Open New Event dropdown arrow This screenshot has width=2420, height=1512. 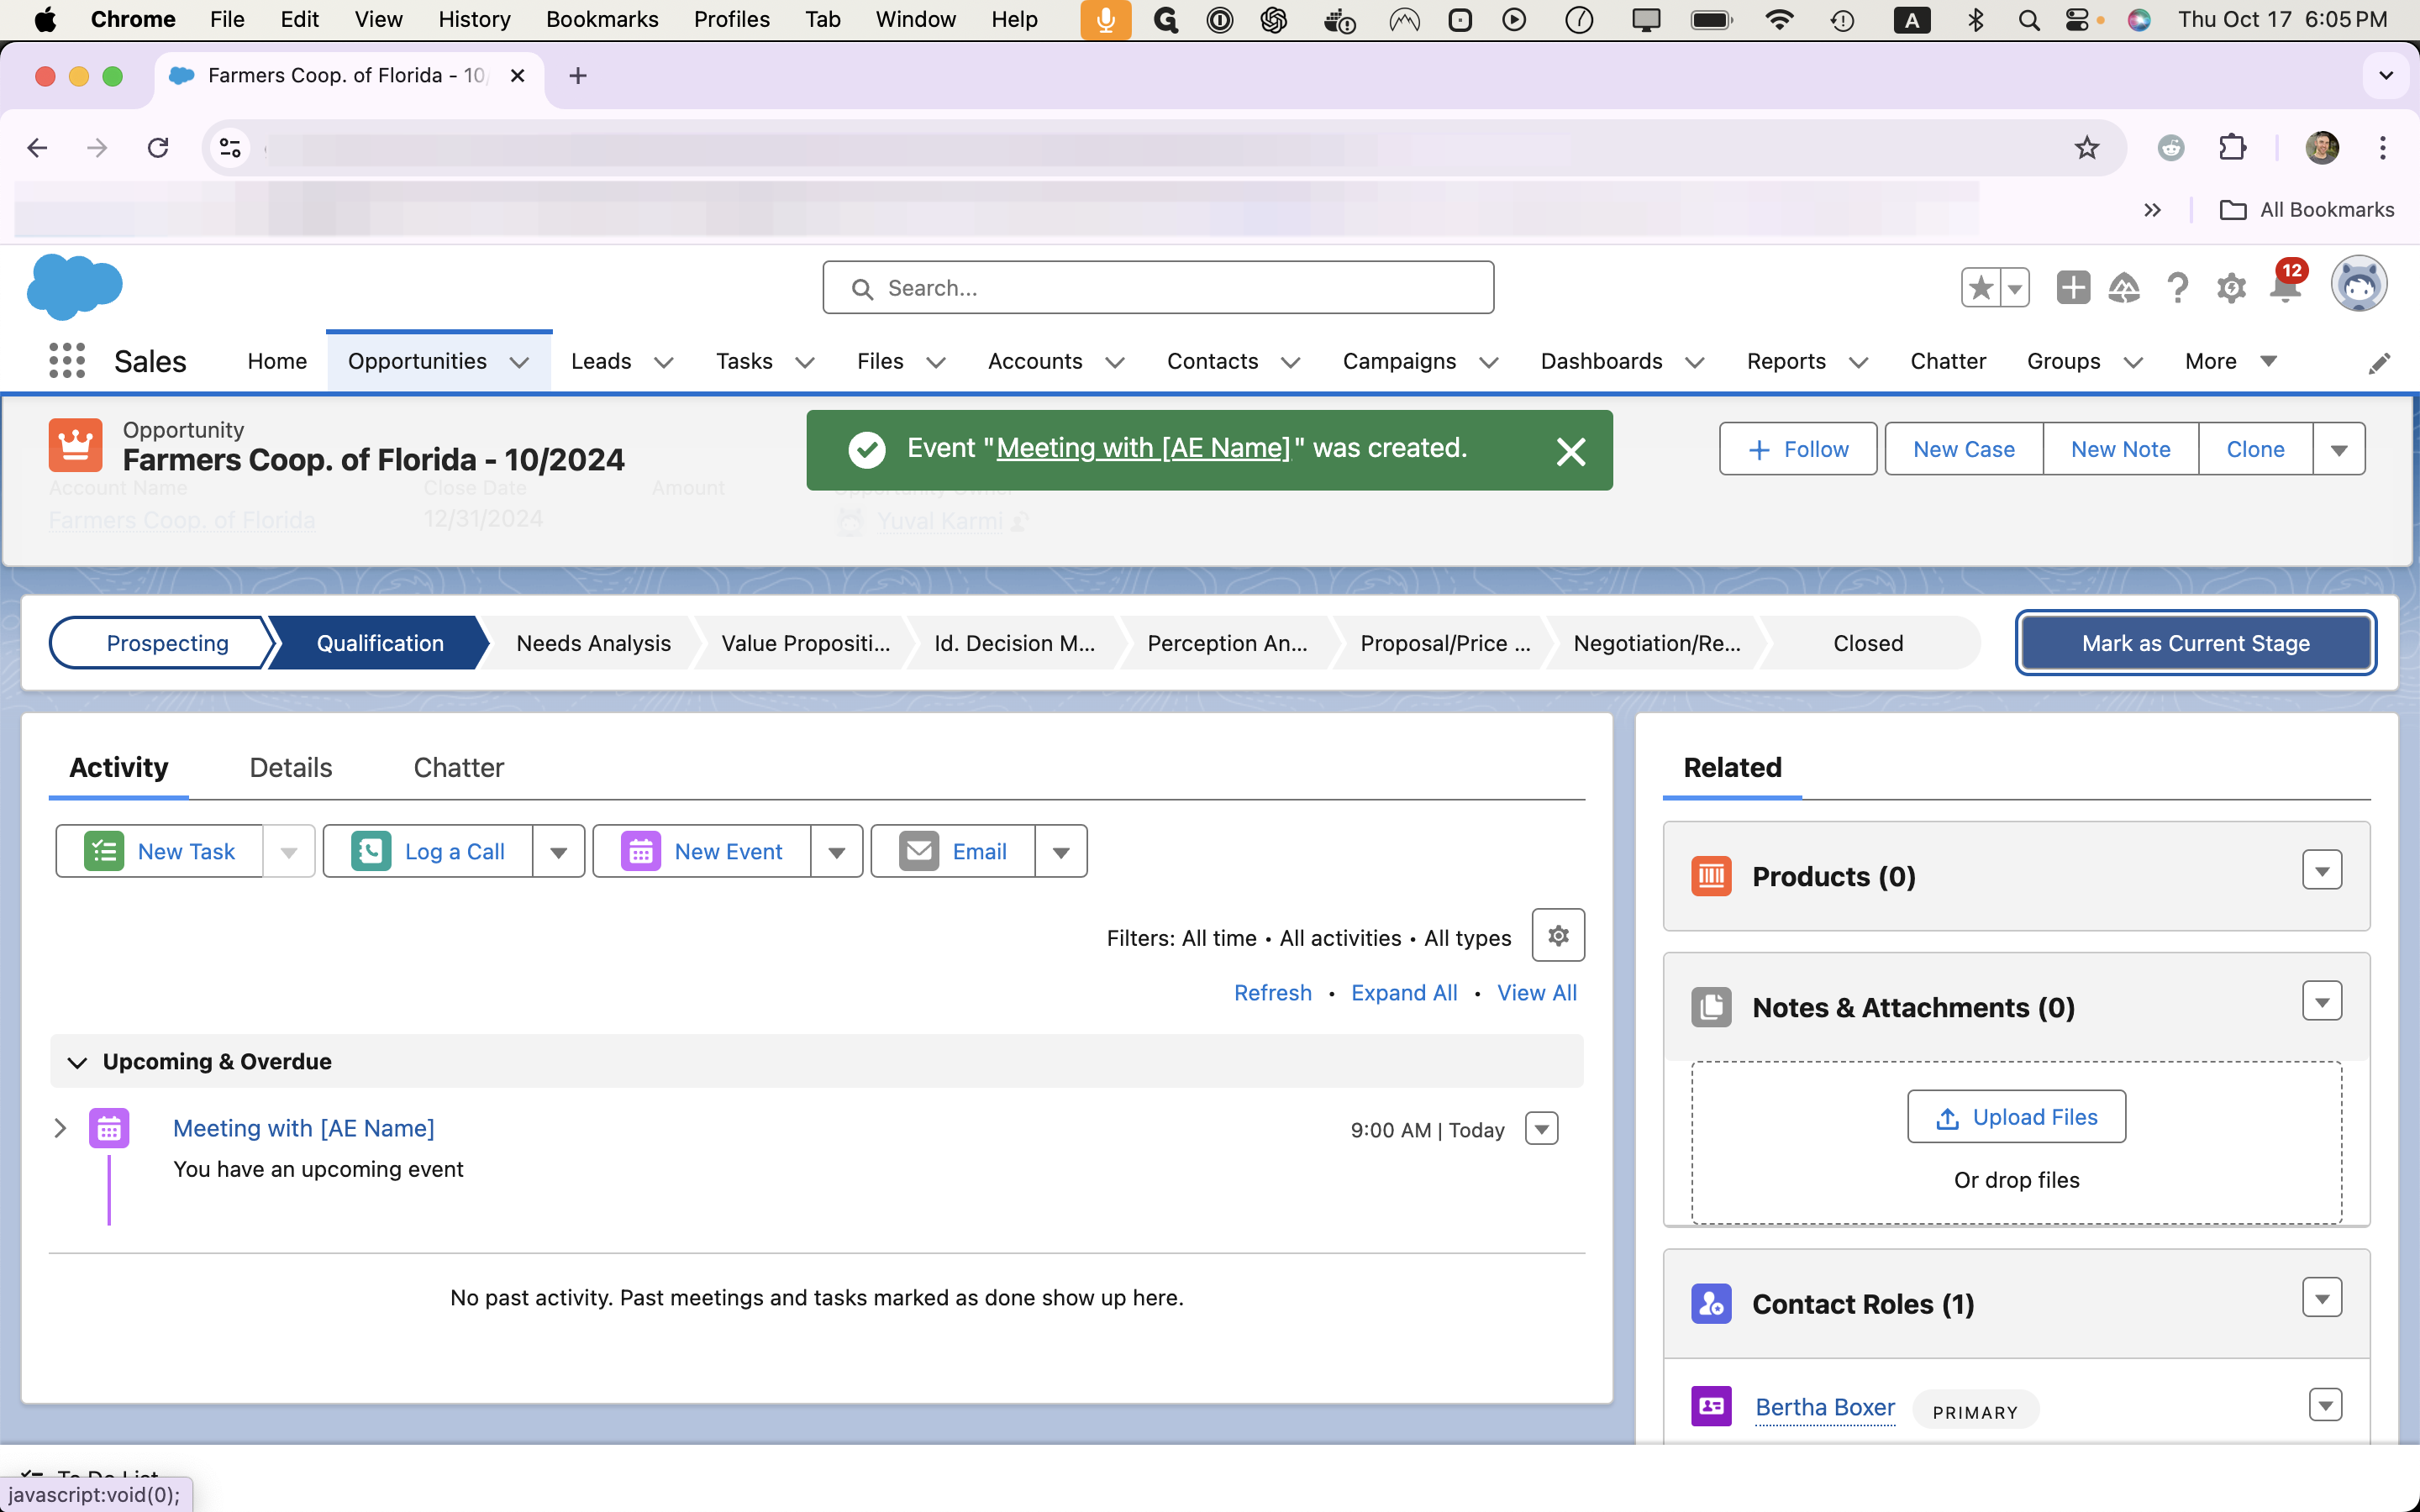(837, 851)
